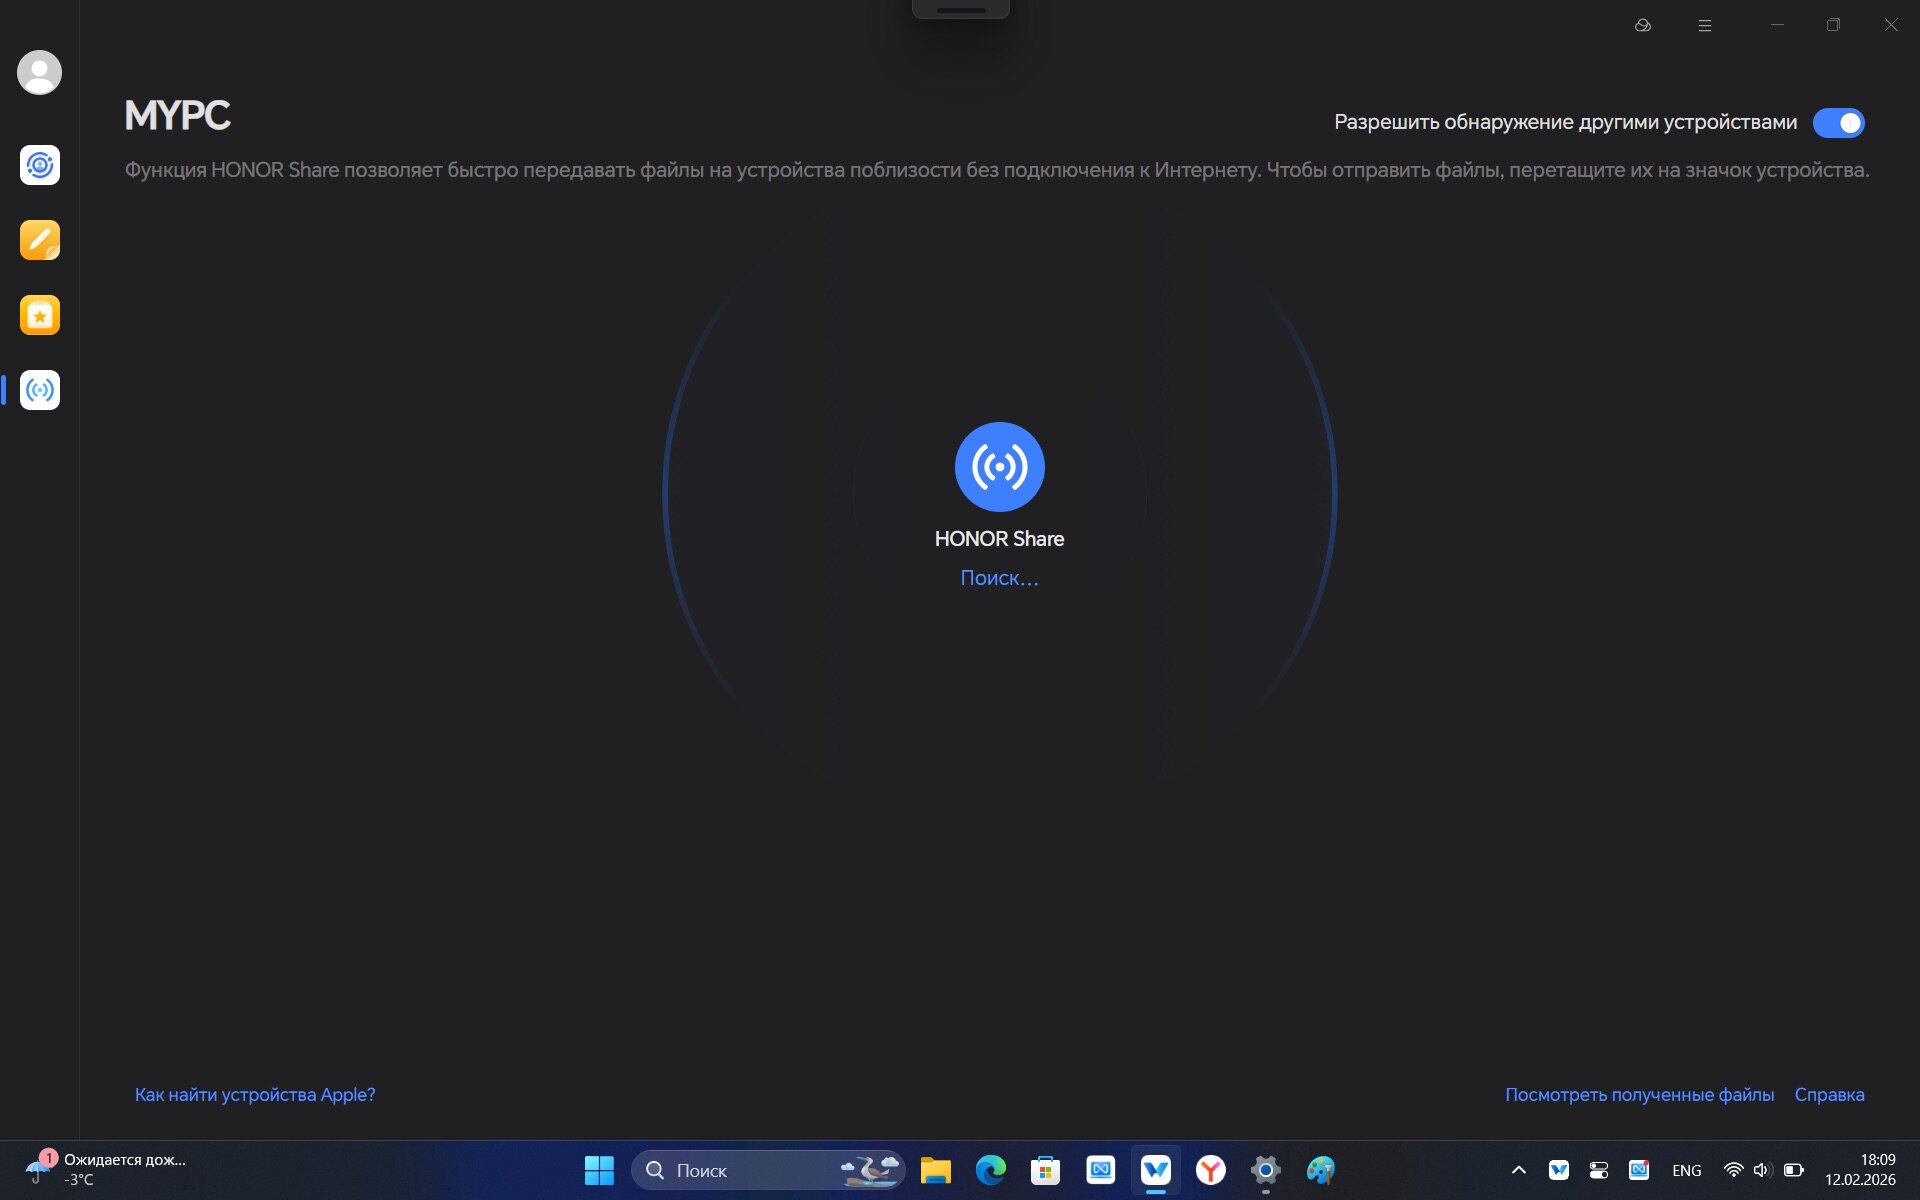
Task: Open the weather widget on the taskbar
Action: point(106,1169)
